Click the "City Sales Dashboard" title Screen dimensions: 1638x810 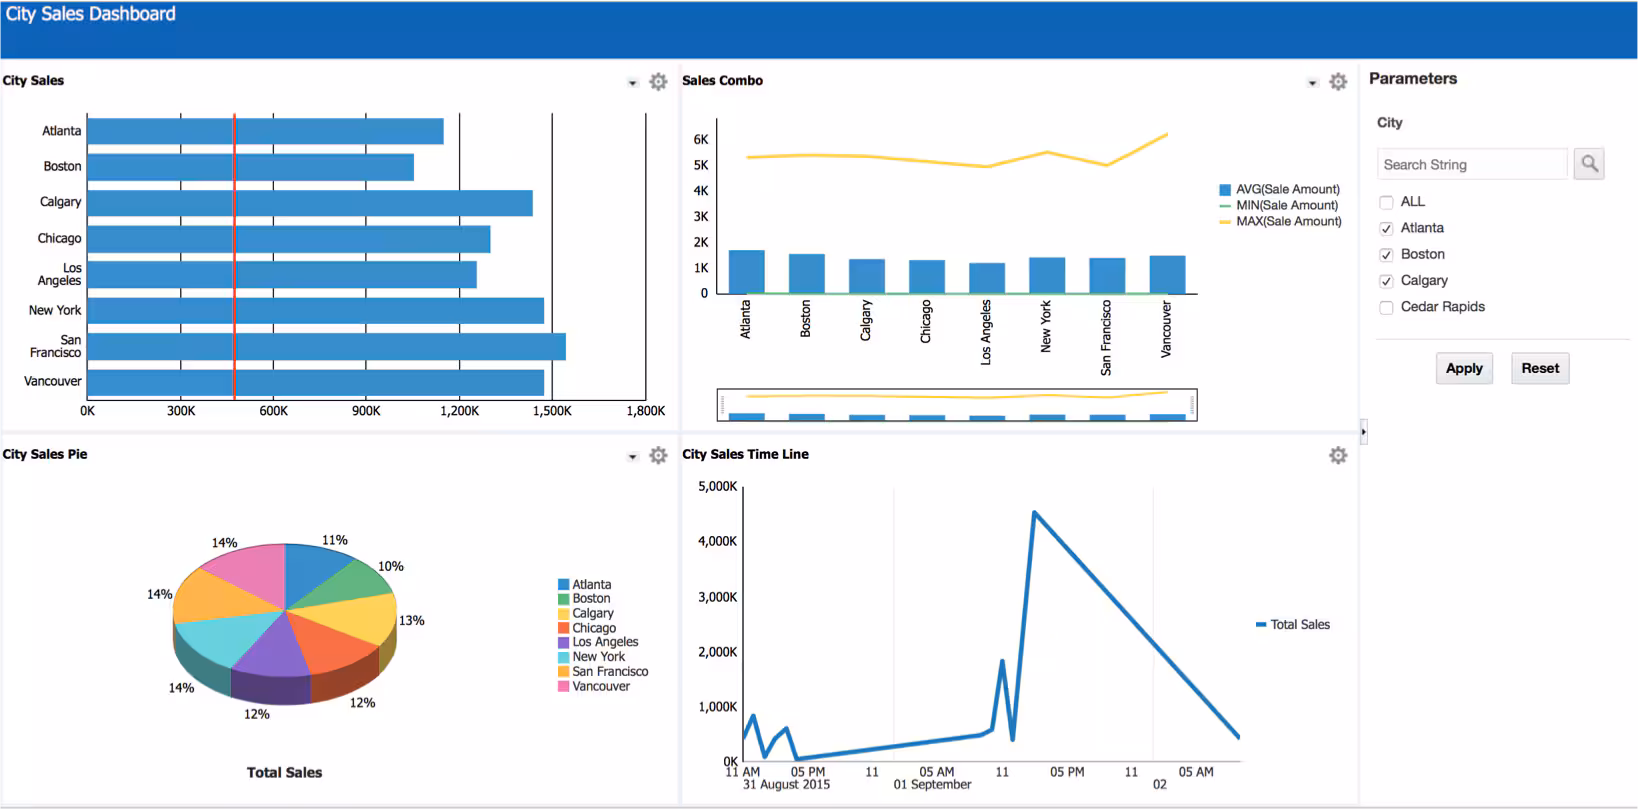click(91, 14)
